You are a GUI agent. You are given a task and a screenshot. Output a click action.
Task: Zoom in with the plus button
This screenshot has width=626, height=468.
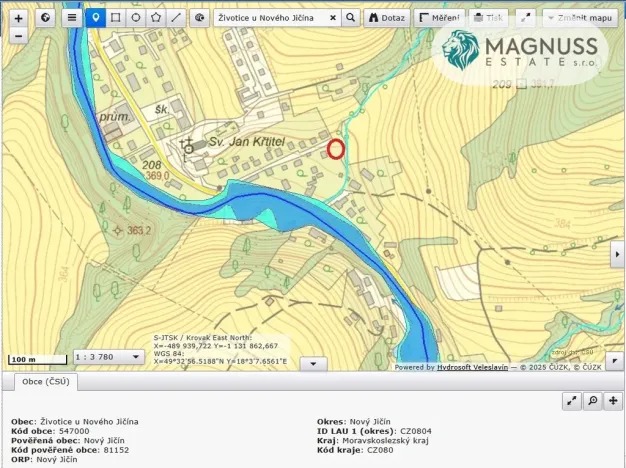(x=18, y=18)
